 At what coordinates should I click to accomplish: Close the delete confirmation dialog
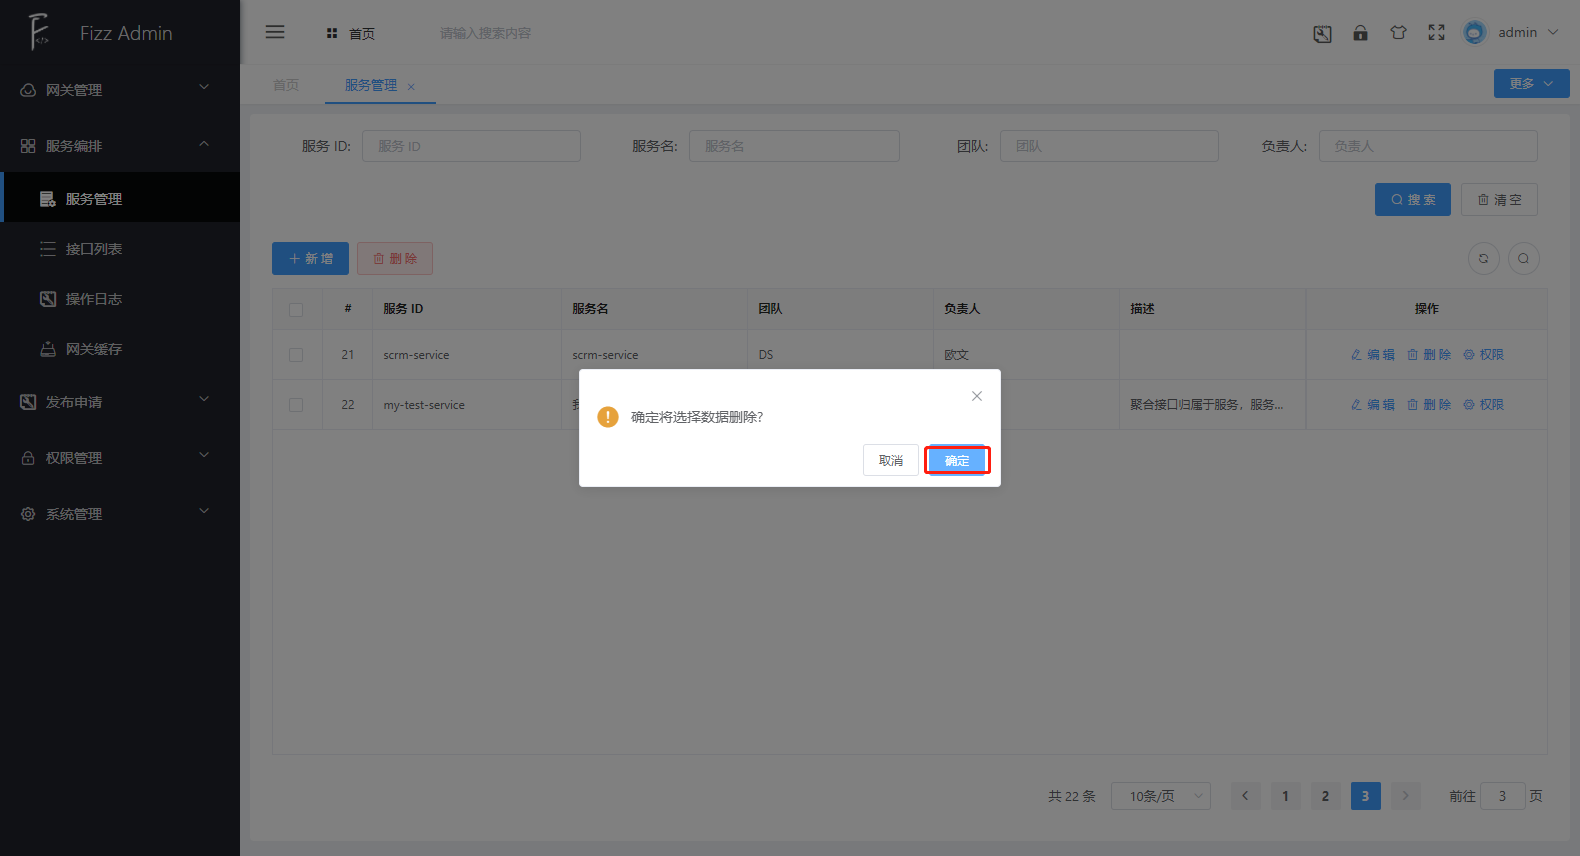977,396
